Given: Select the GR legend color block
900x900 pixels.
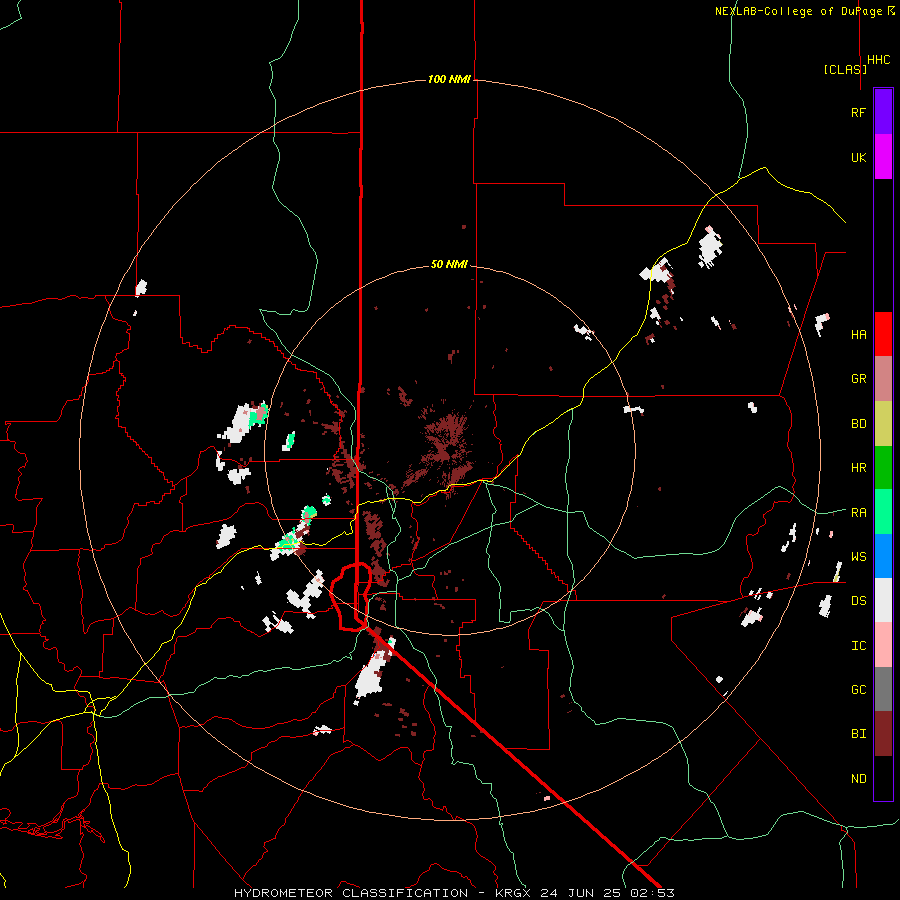Looking at the screenshot, I should 883,379.
